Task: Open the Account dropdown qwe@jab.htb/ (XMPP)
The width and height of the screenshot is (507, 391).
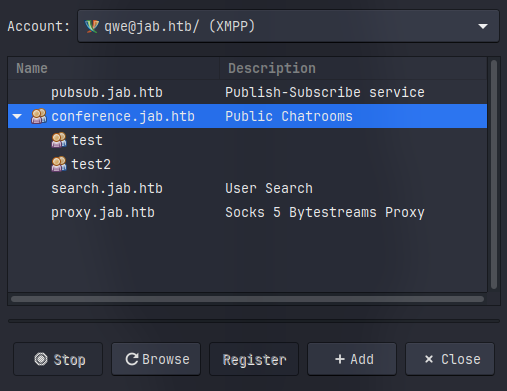Action: coord(288,26)
